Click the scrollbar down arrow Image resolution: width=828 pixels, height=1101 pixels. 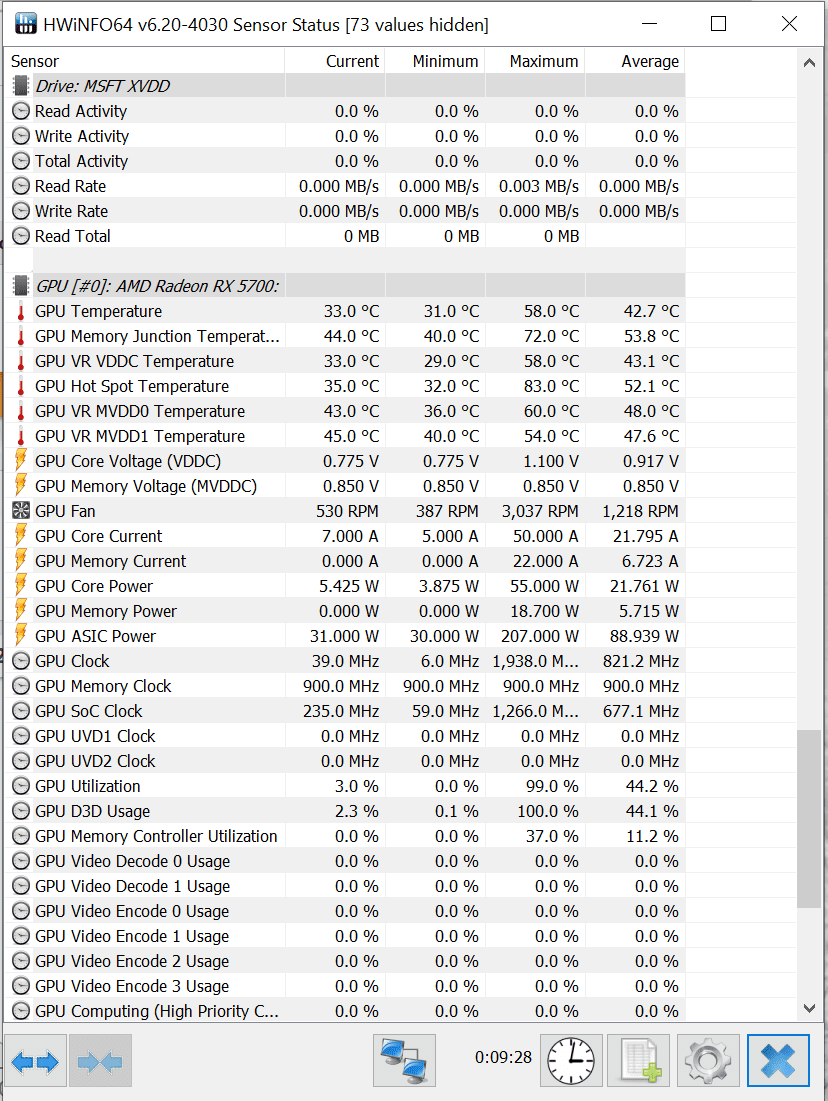coord(809,1008)
